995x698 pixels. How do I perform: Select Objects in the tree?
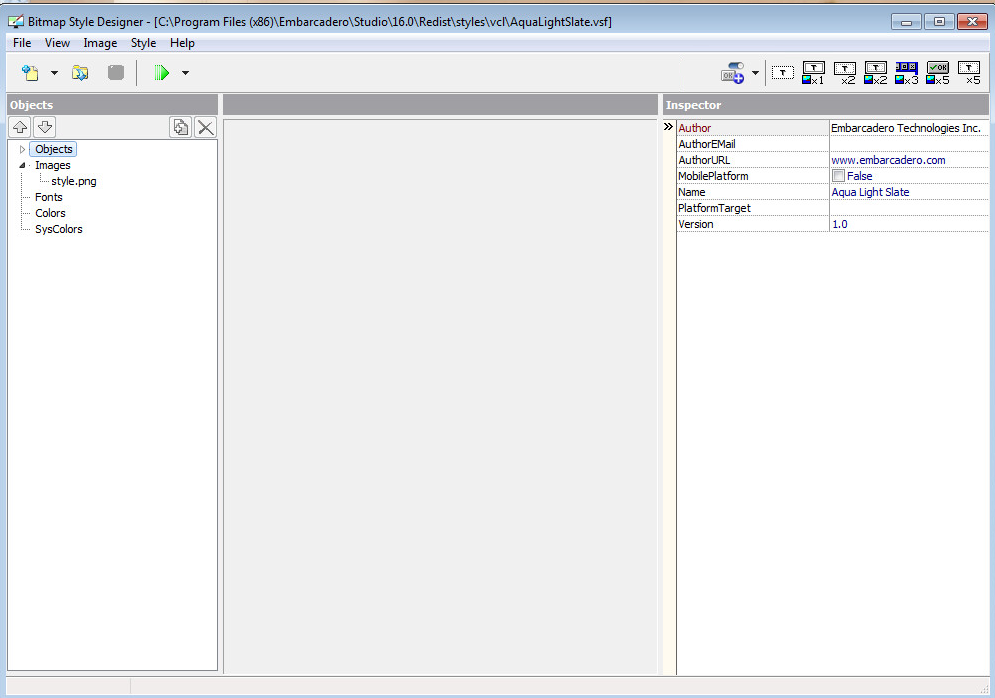point(53,149)
